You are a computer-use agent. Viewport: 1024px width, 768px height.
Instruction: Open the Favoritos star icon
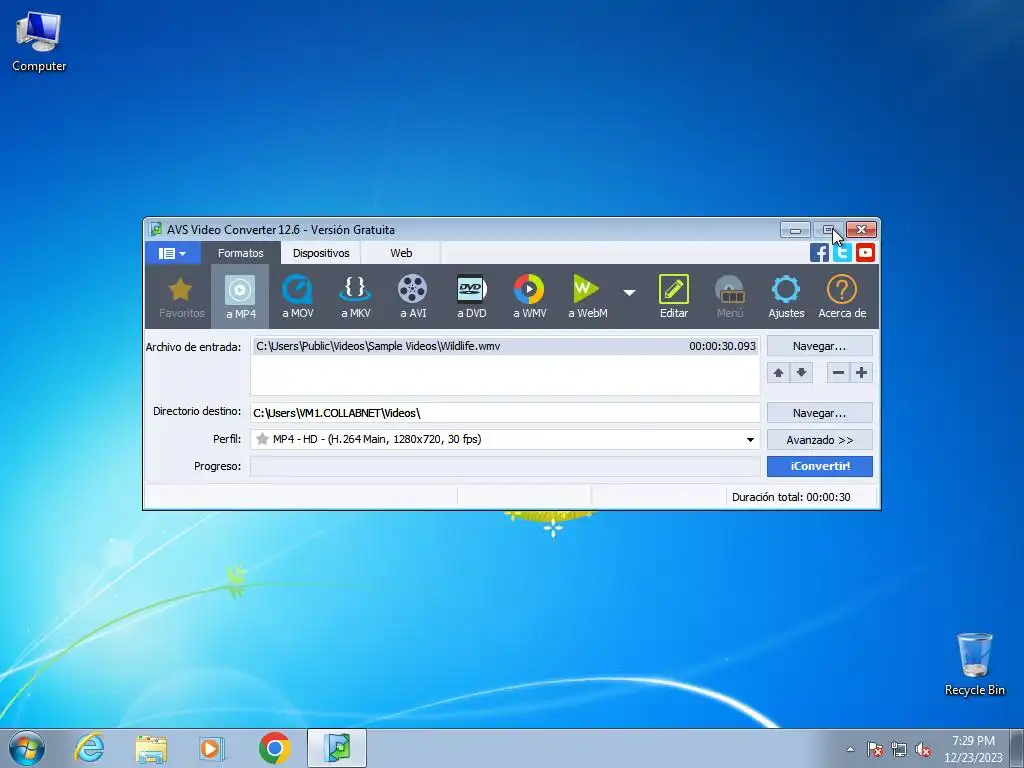(181, 297)
